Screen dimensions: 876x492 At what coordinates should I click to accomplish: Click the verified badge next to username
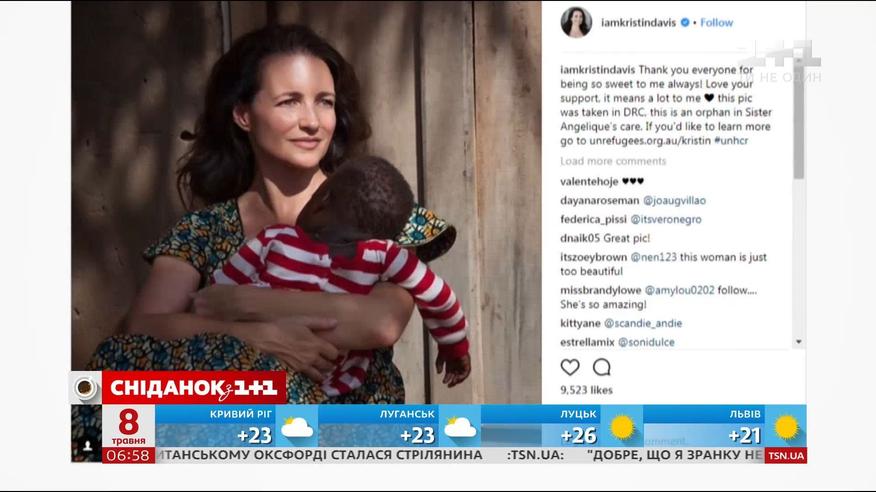tap(685, 22)
